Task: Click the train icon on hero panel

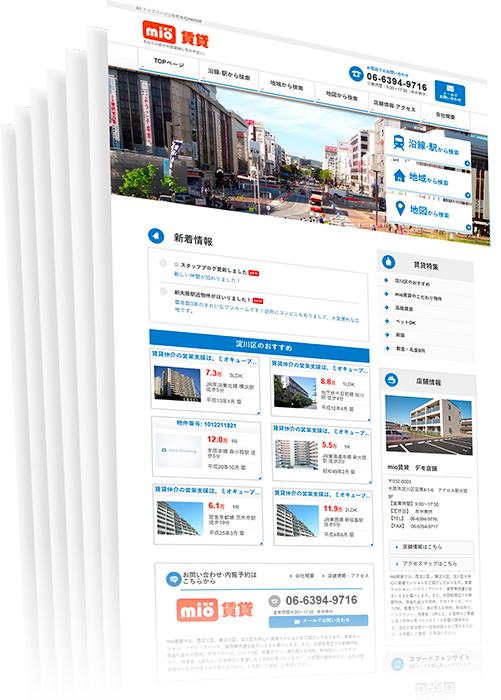Action: coord(398,142)
